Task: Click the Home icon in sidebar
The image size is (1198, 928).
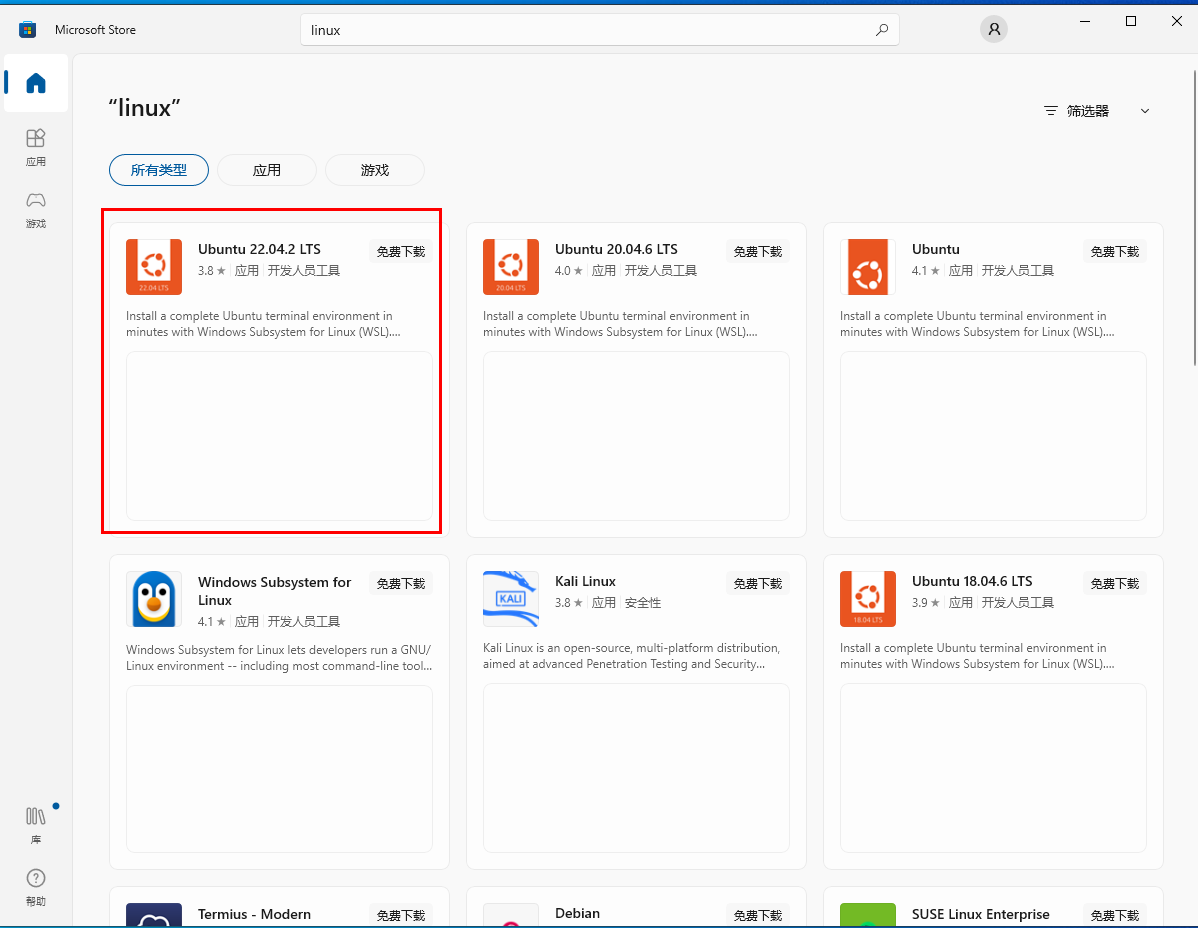Action: (36, 83)
